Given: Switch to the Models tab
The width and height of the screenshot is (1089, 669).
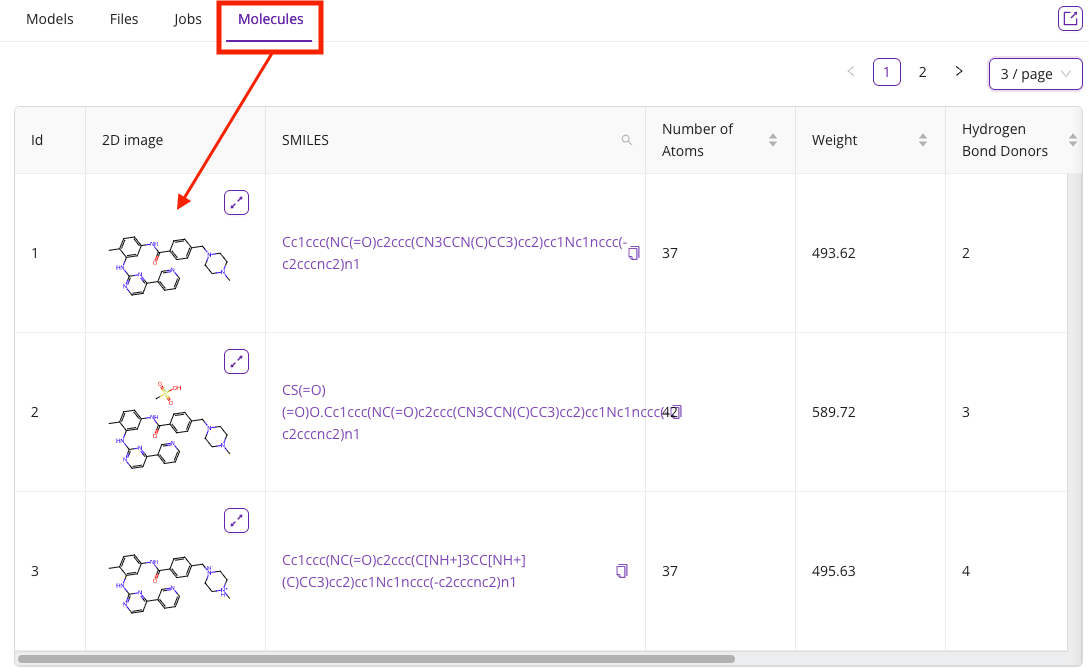Looking at the screenshot, I should pos(50,19).
